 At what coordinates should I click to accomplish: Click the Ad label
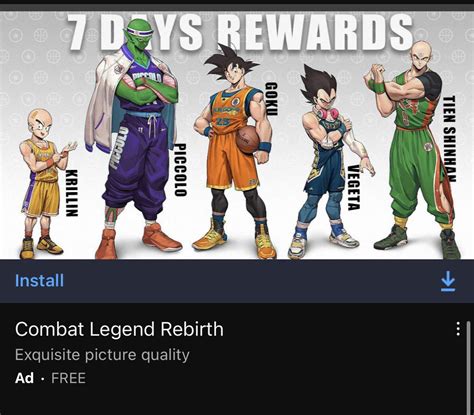[x=24, y=378]
